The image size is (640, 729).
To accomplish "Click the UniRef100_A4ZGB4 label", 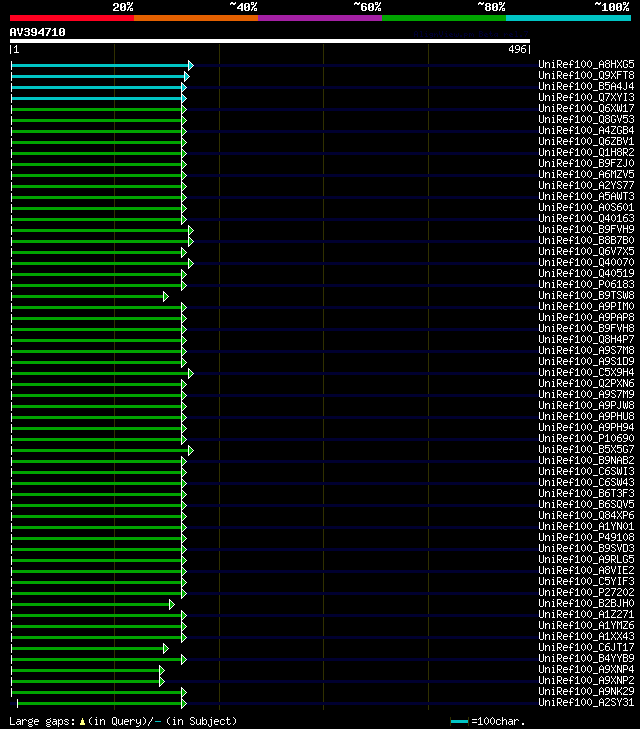I will tap(586, 130).
